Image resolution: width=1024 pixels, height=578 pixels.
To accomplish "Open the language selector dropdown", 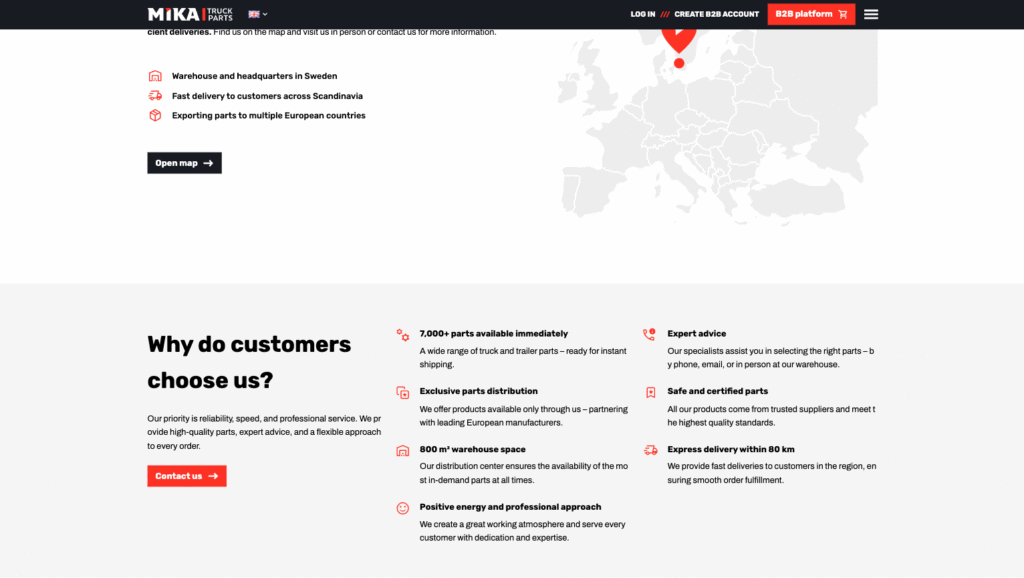I will (258, 14).
